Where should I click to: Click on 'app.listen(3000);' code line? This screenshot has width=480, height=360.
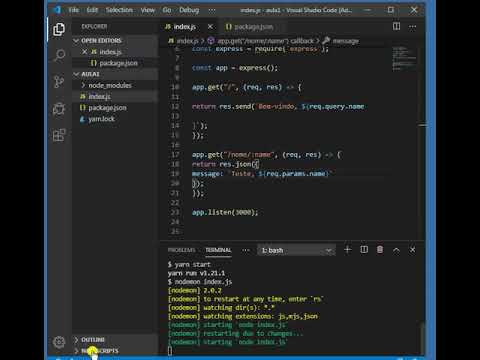pos(225,212)
